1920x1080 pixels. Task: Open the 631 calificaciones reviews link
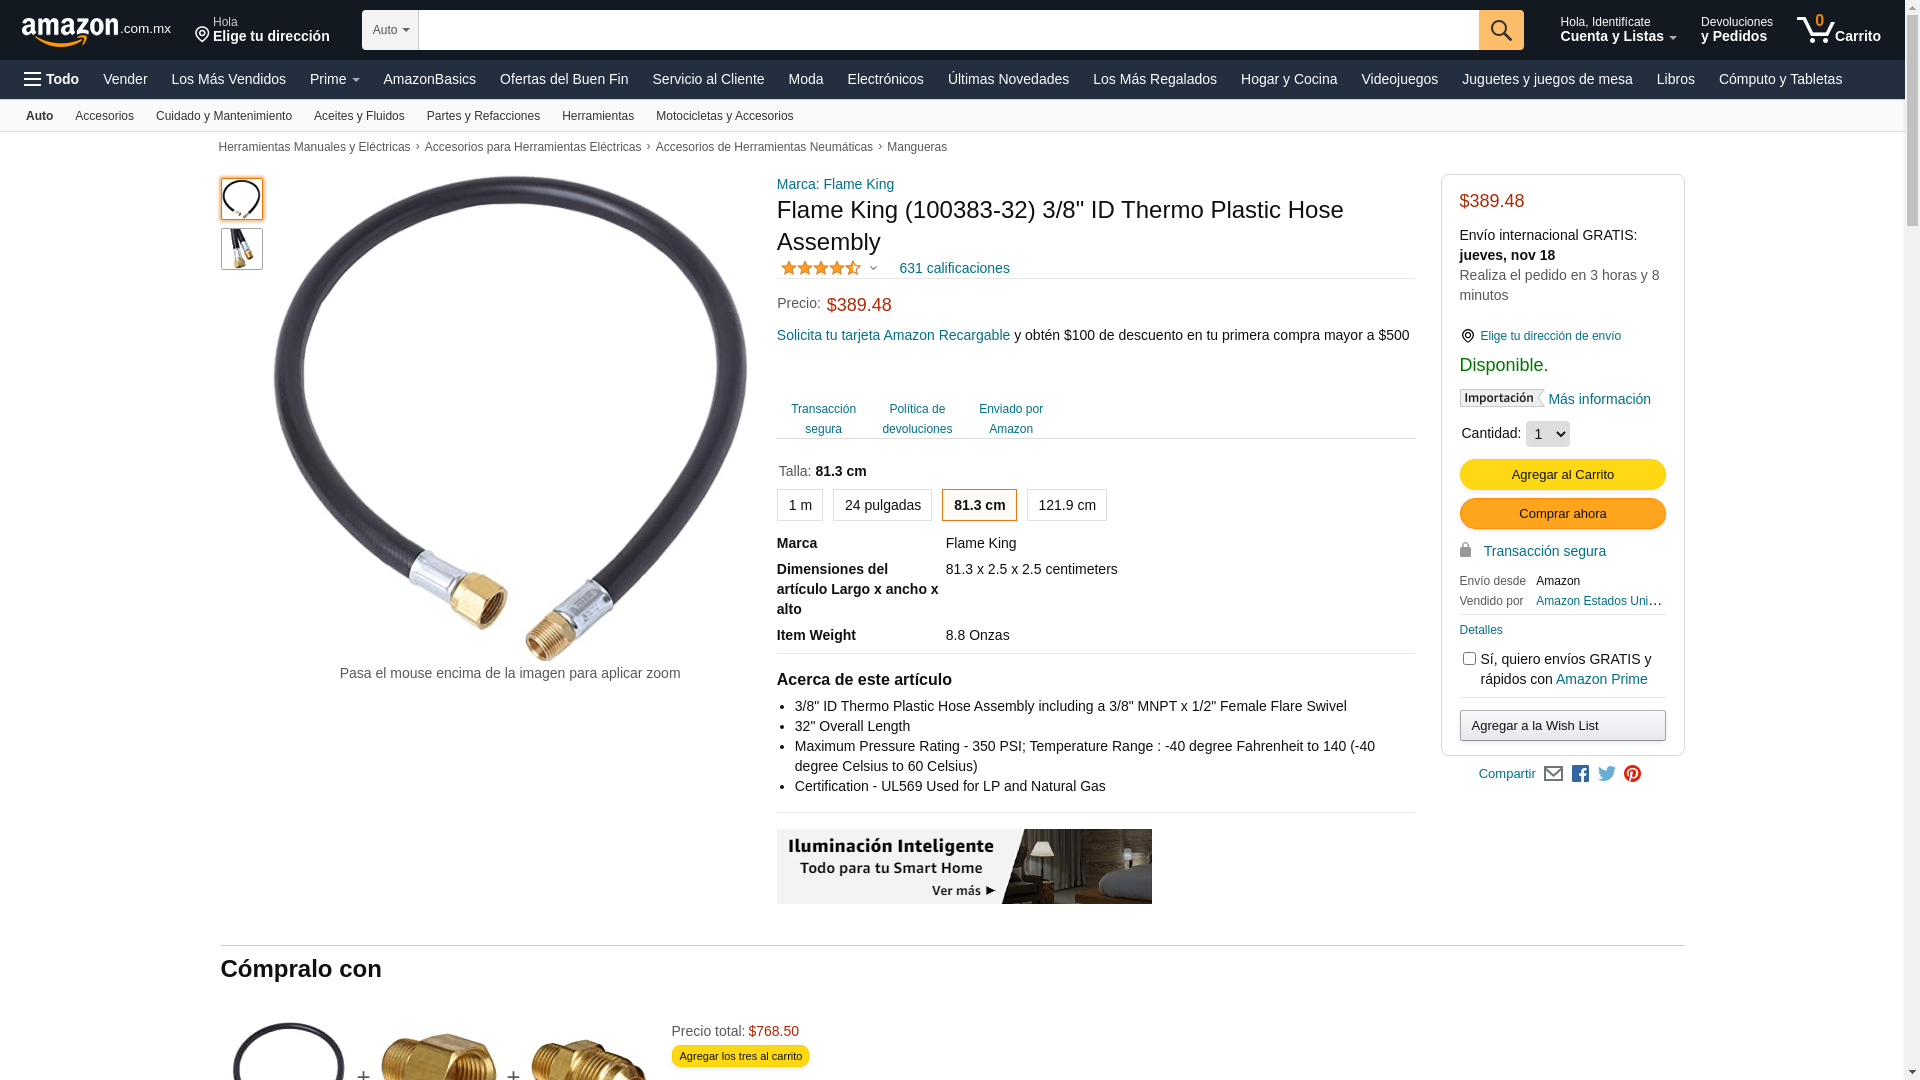pos(954,268)
